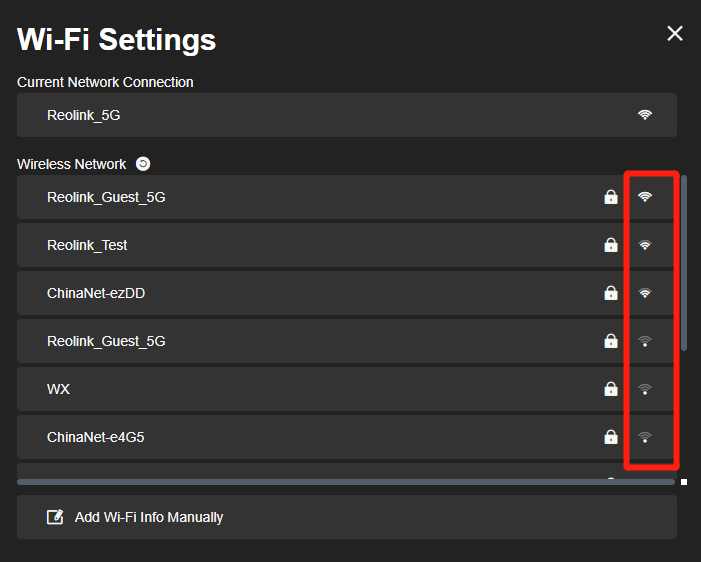Choose the ChinaNet-ezDD network
The width and height of the screenshot is (701, 562).
point(346,293)
